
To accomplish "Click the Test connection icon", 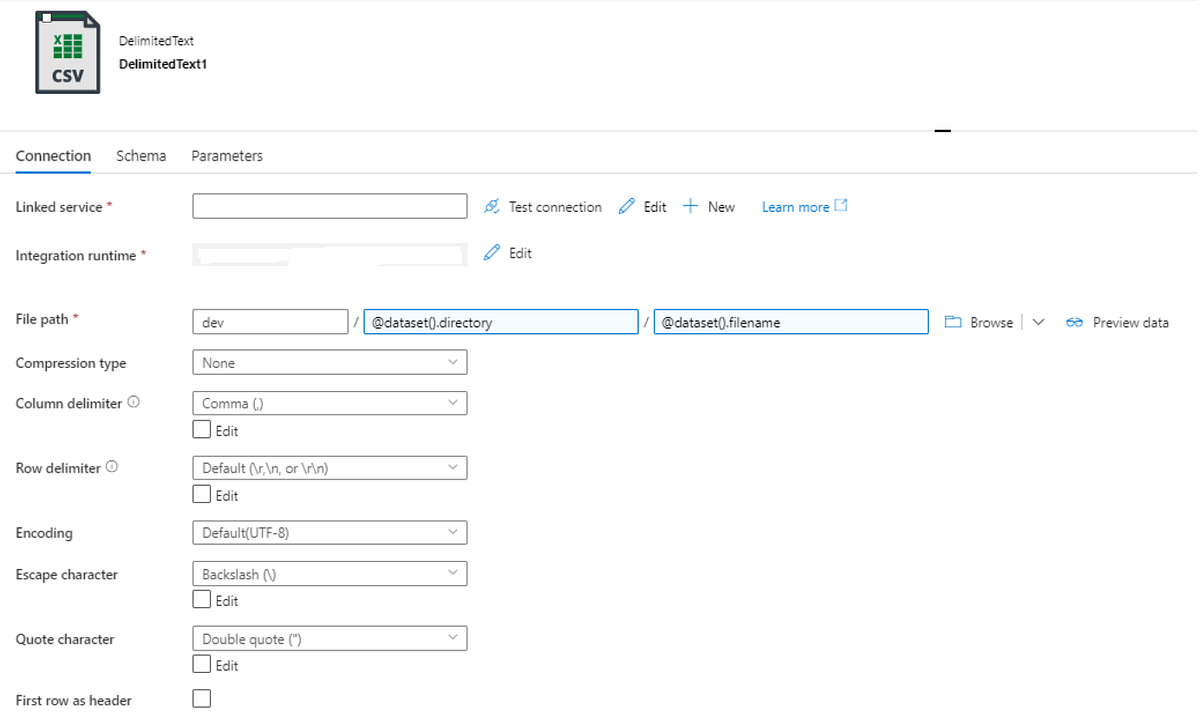I will click(492, 206).
